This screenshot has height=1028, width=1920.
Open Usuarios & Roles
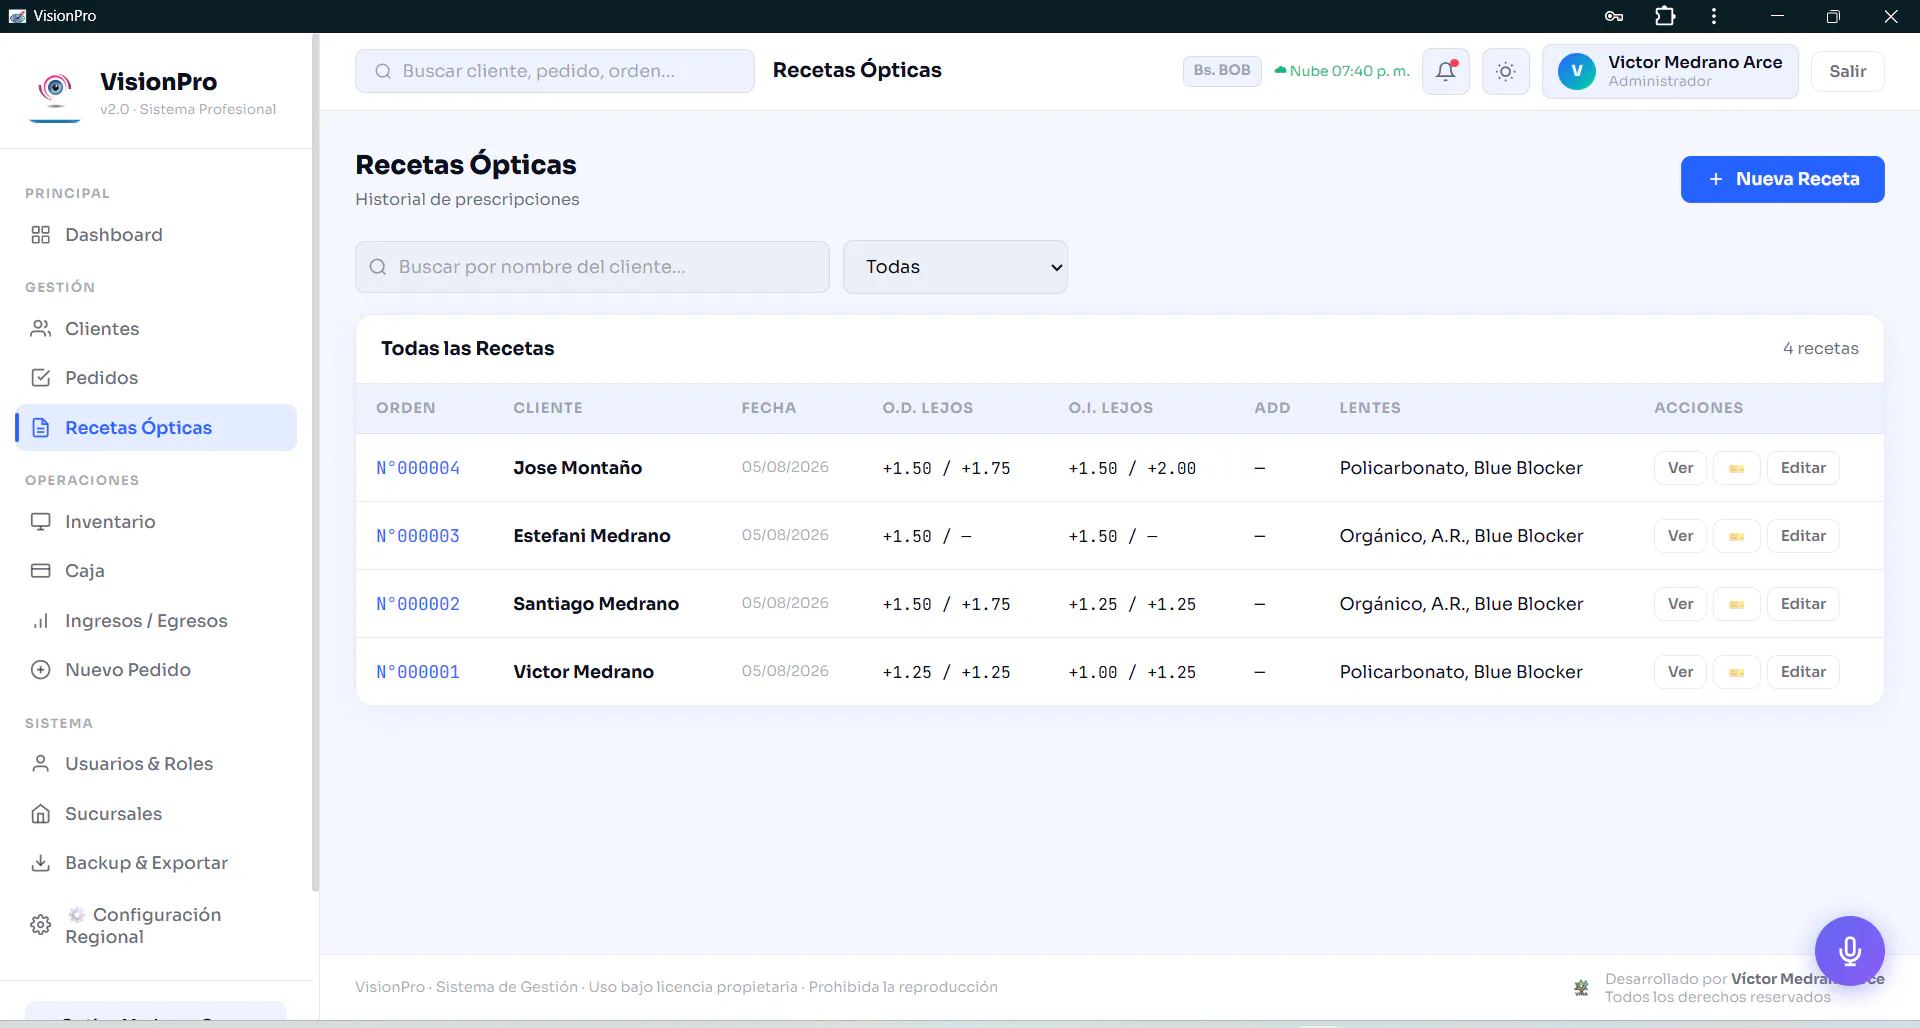tap(156, 764)
